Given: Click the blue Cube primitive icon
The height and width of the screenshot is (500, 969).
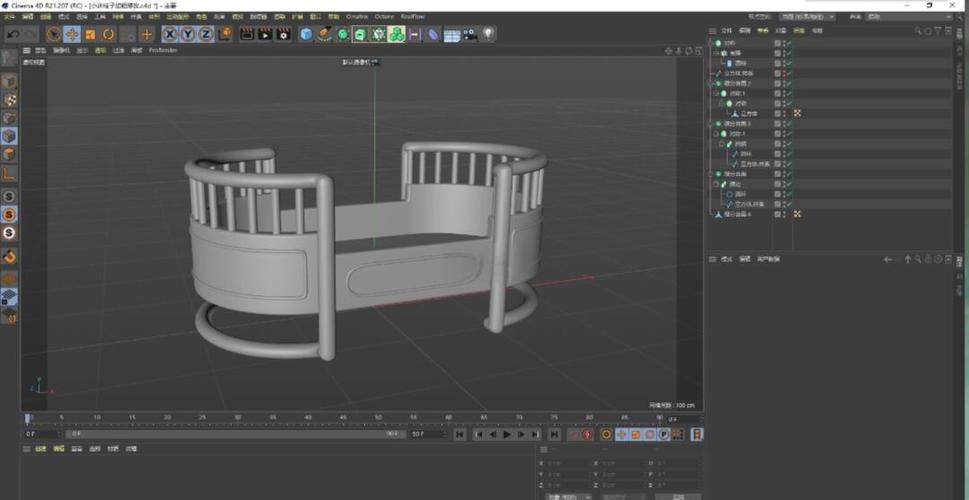Looking at the screenshot, I should (x=307, y=34).
